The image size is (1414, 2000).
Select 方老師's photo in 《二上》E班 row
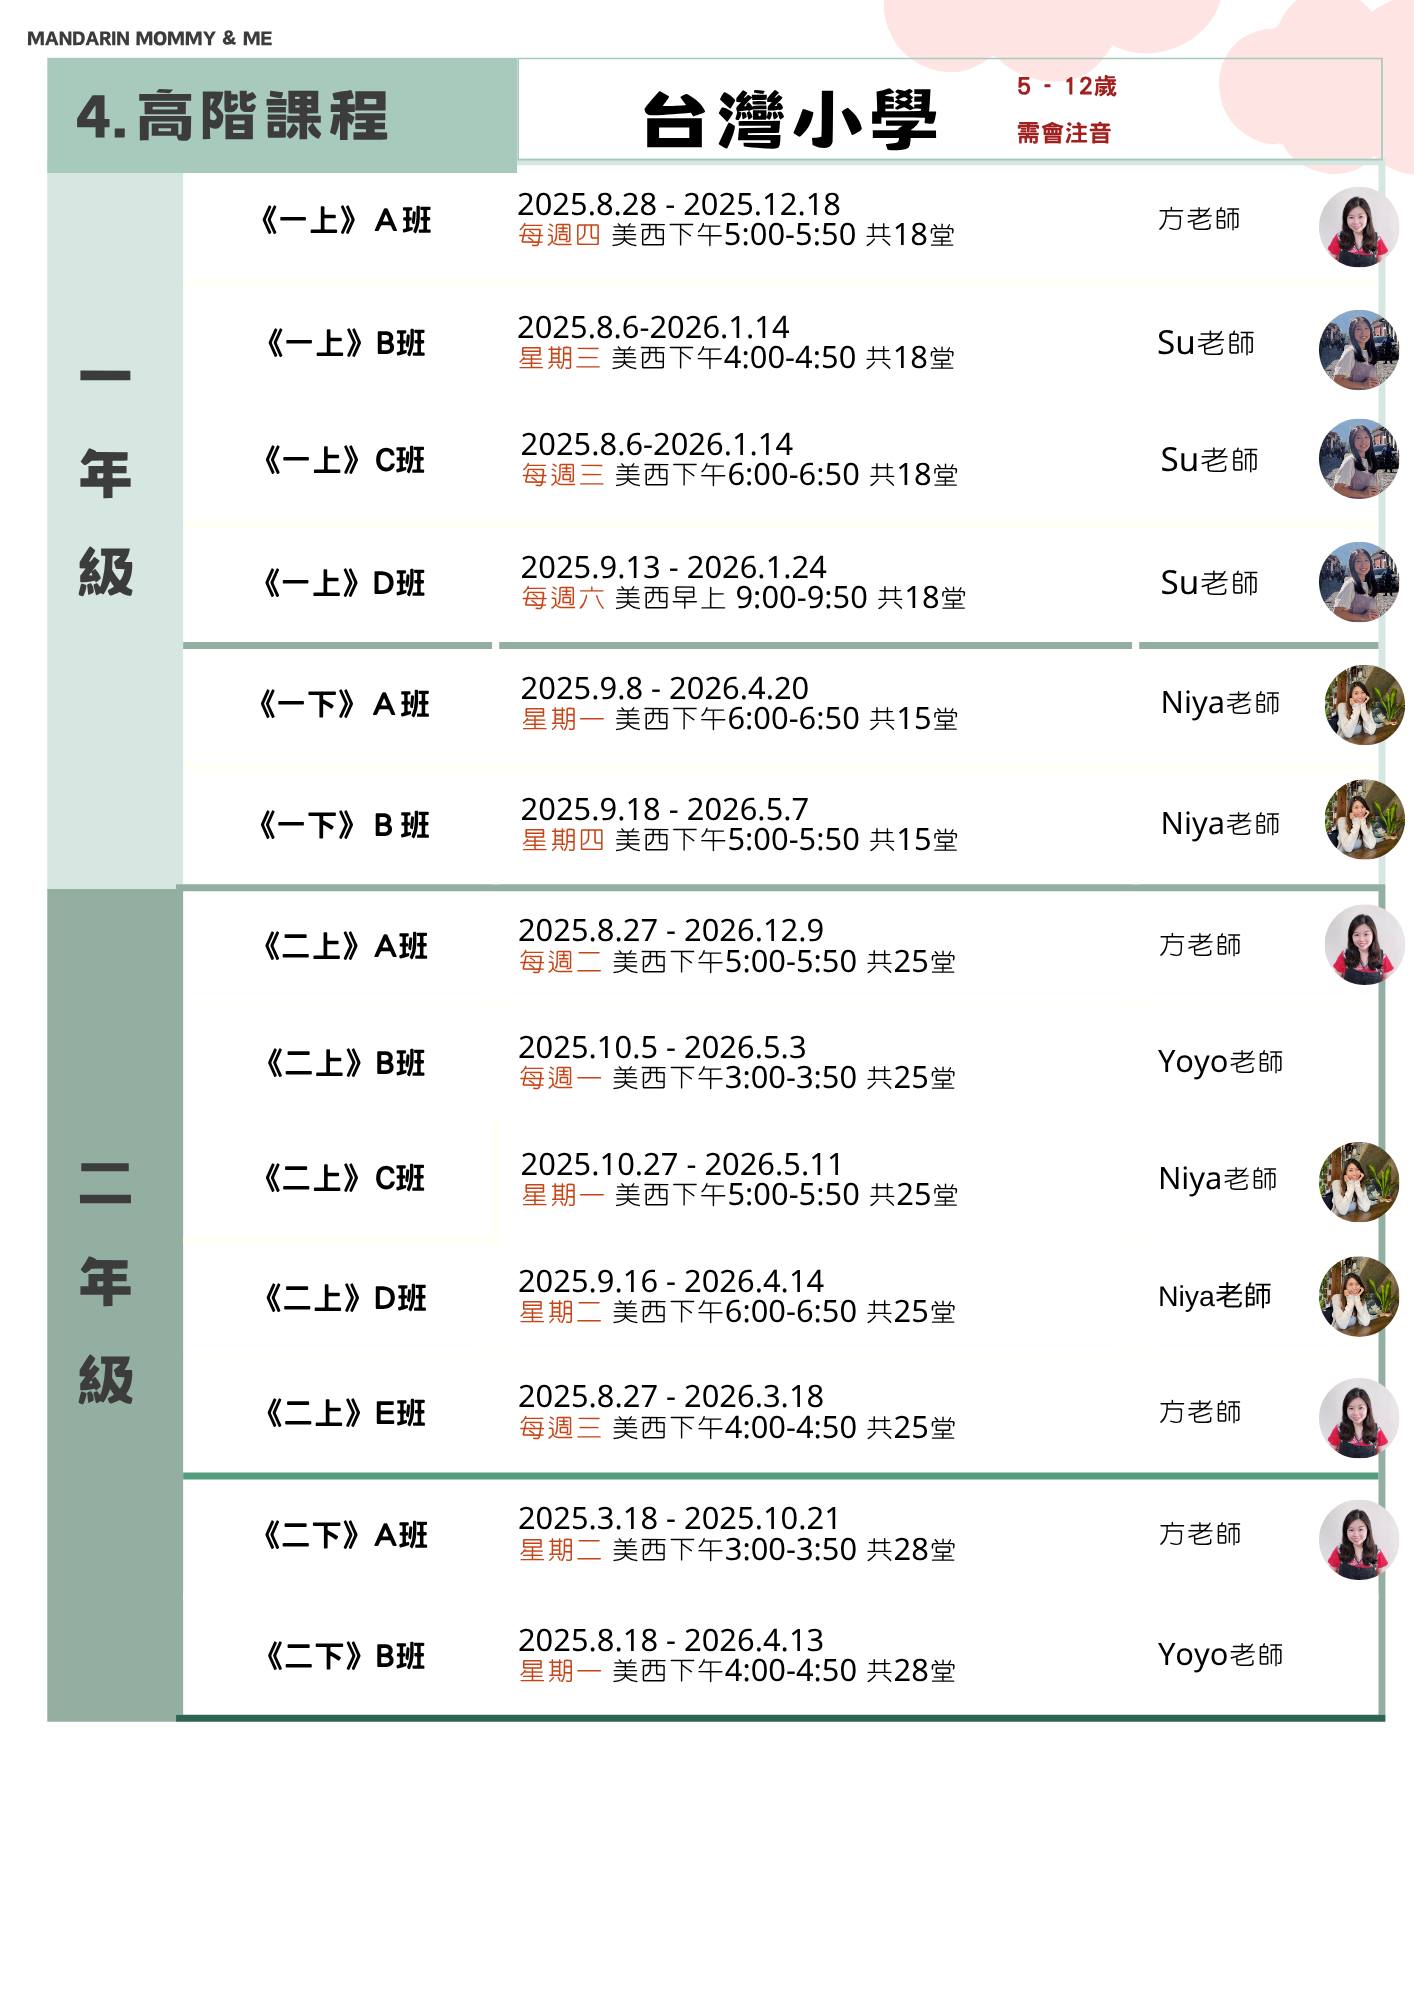click(x=1358, y=1417)
